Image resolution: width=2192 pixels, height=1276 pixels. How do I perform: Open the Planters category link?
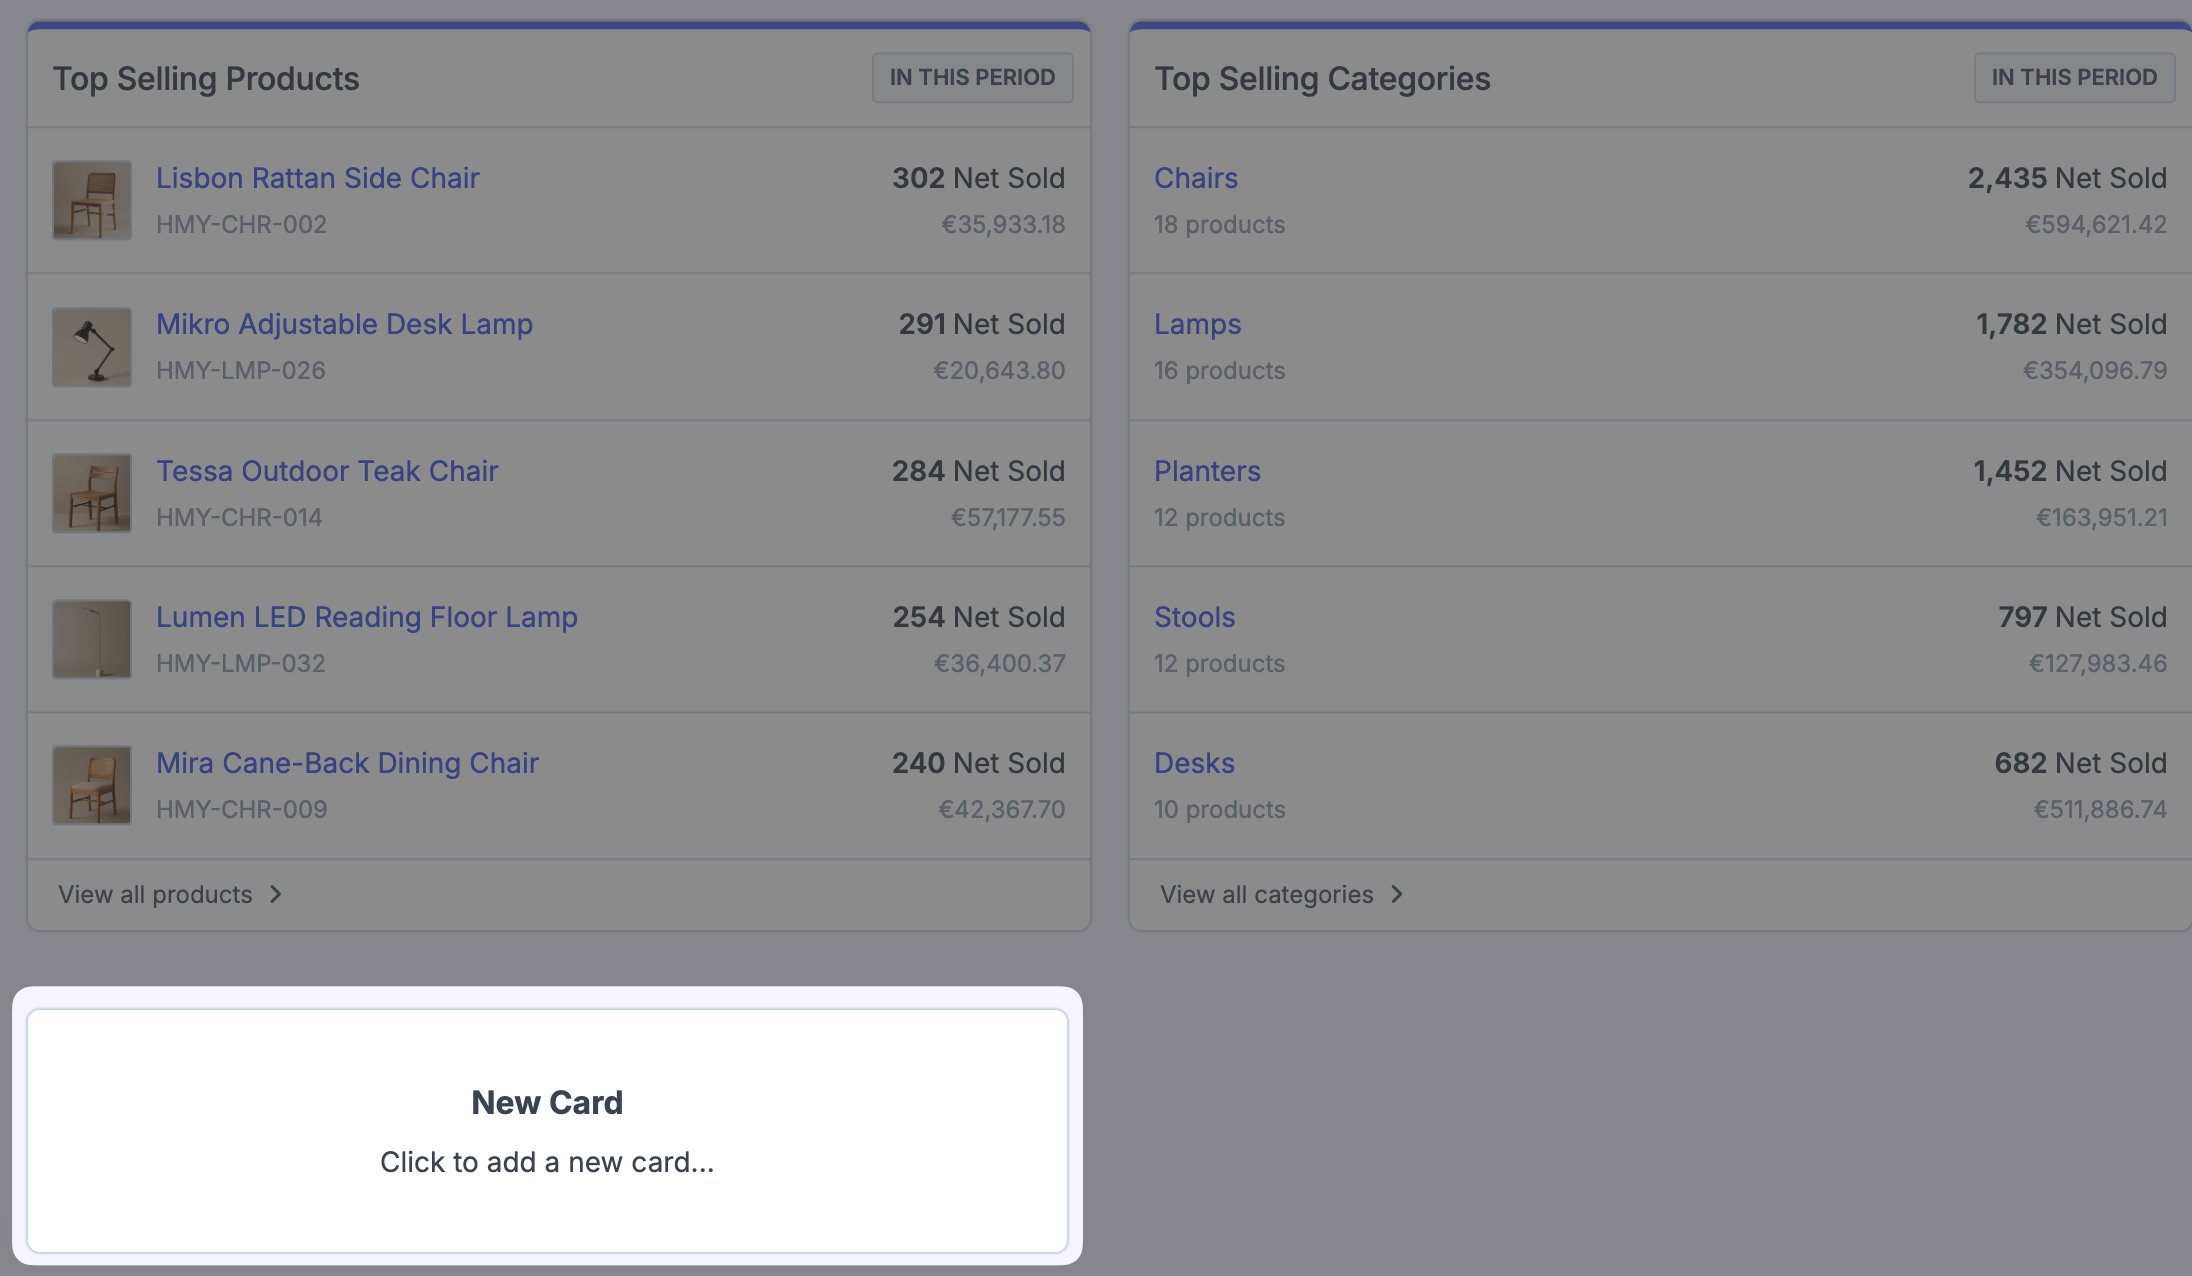point(1207,471)
